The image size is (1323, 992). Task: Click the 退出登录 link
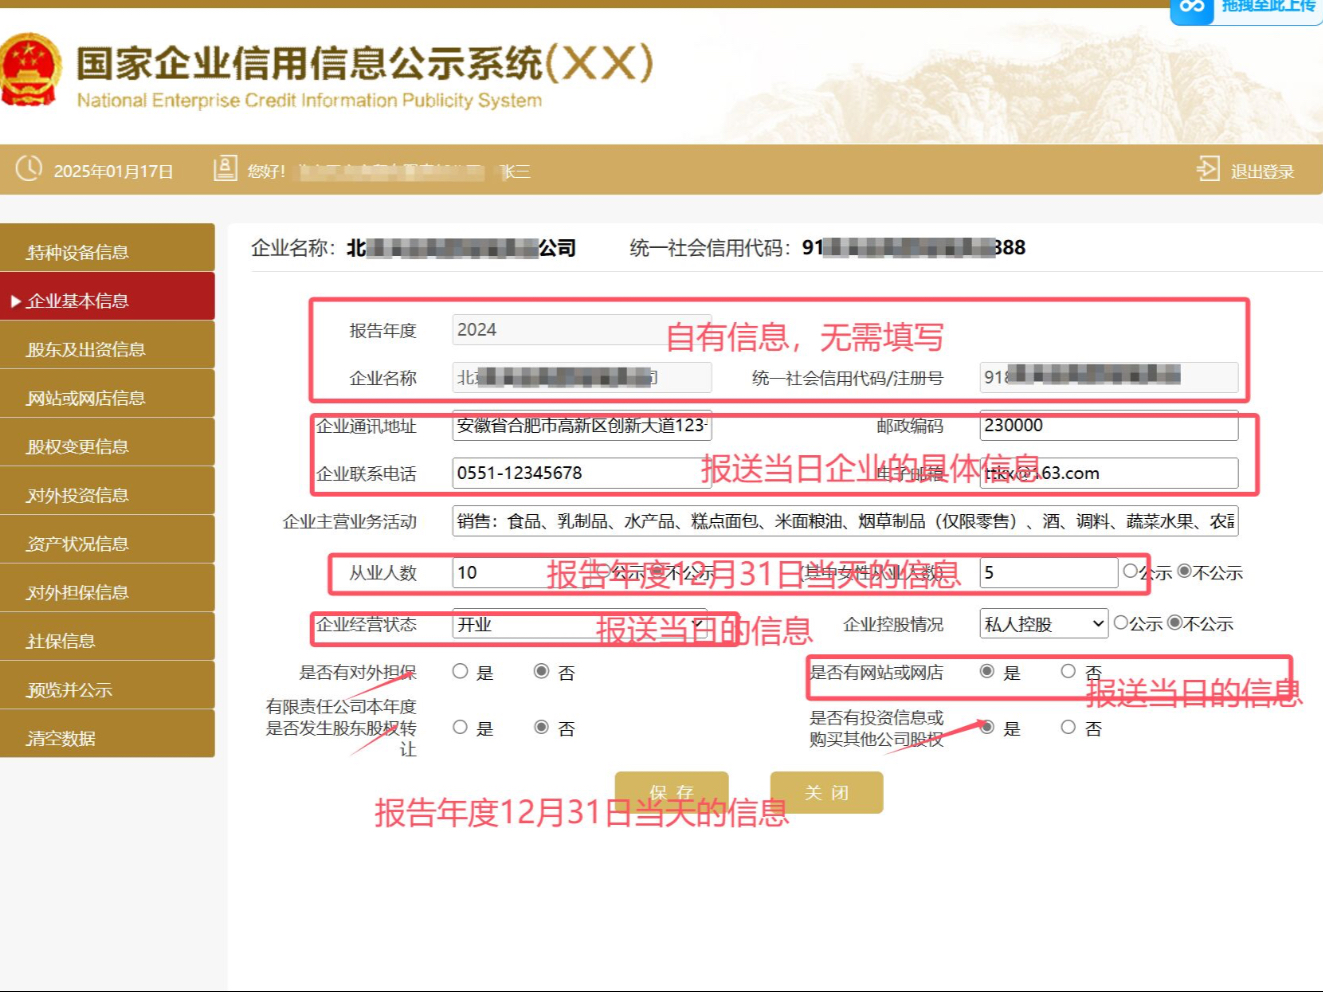point(1262,172)
